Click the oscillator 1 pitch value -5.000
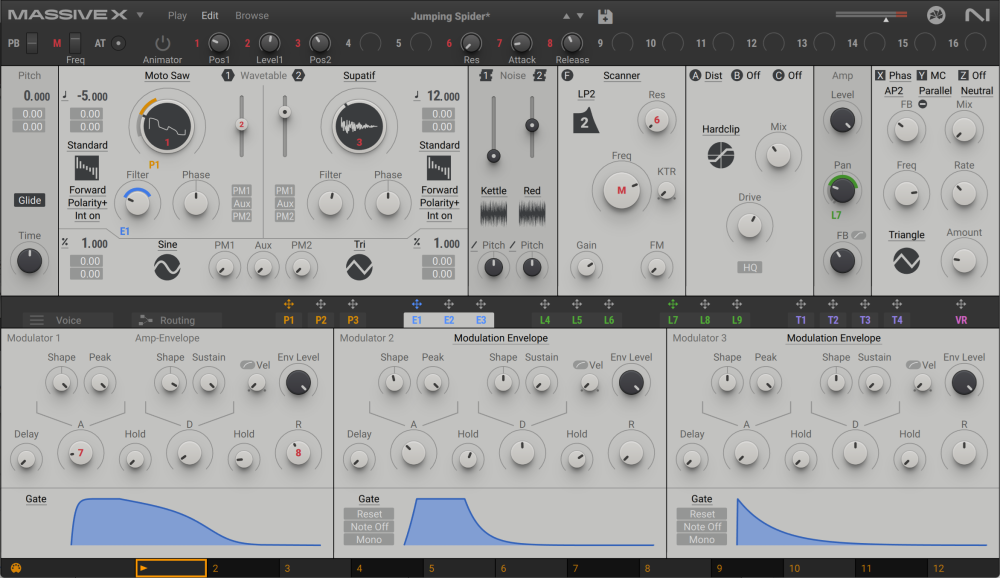This screenshot has width=1000, height=578. (92, 96)
